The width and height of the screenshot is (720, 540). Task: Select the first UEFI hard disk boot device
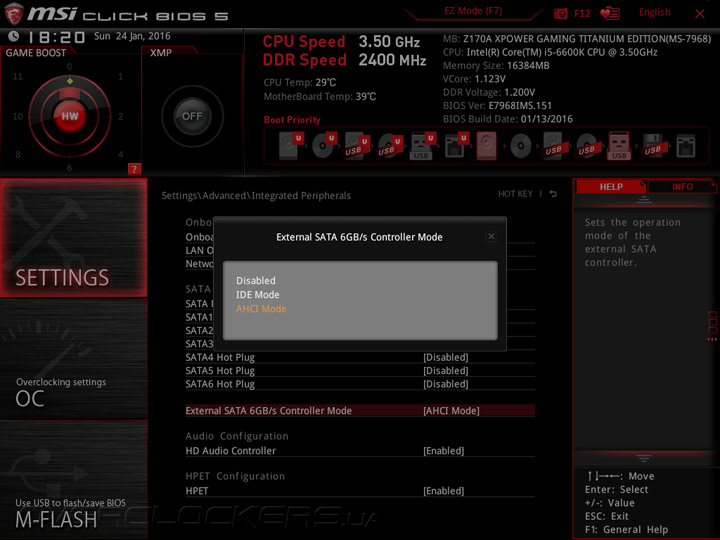tap(291, 146)
